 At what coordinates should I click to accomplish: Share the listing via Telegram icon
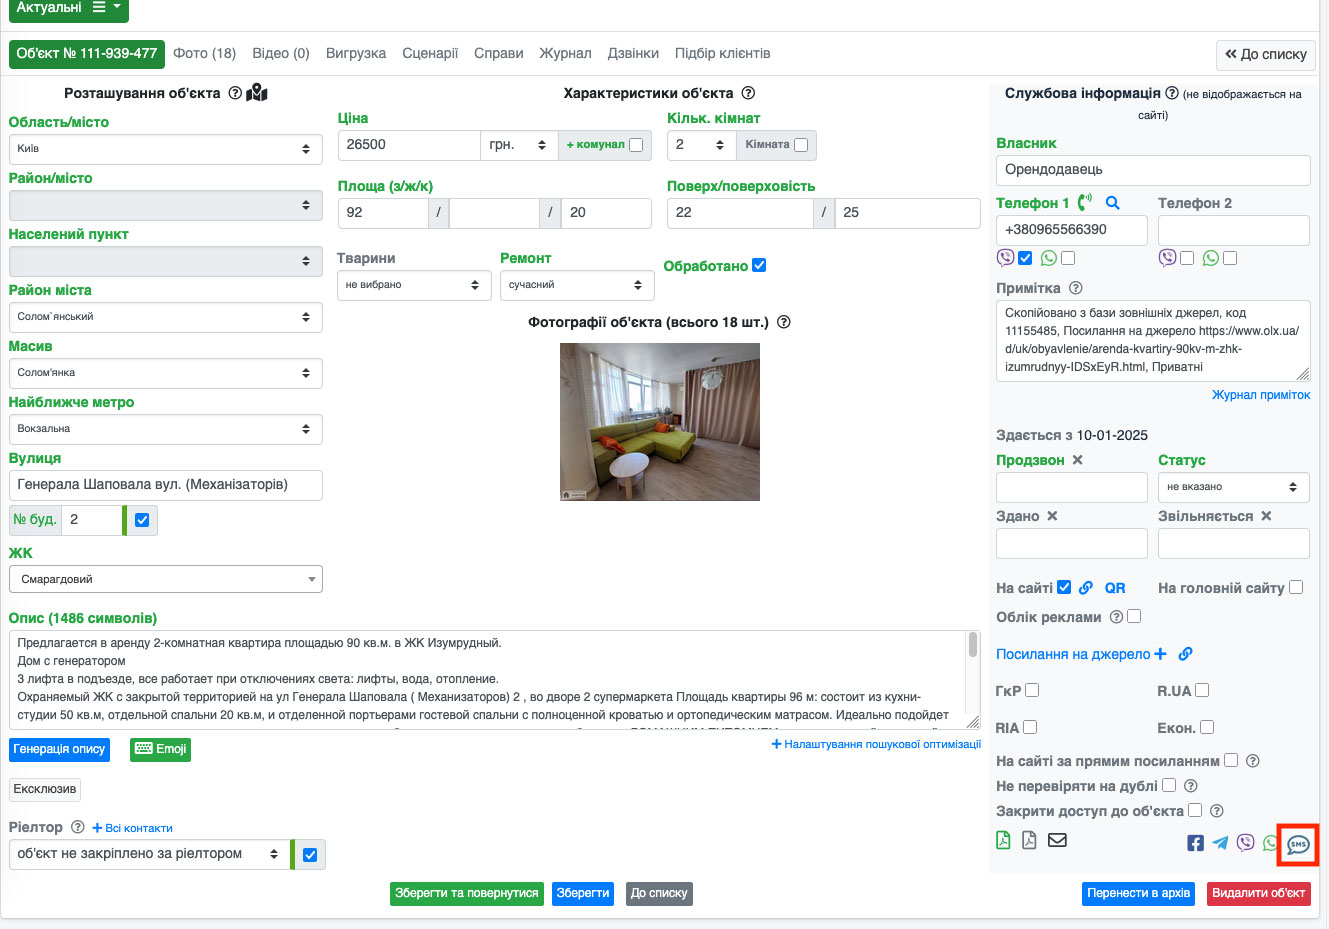[1220, 843]
